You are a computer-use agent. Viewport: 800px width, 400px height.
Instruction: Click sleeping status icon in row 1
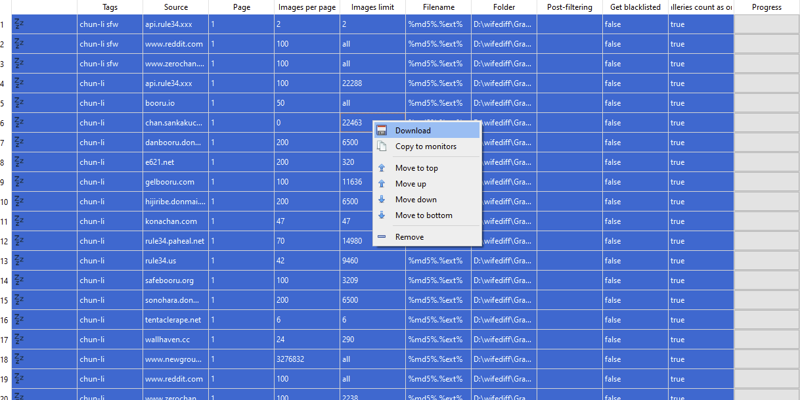[x=19, y=23]
